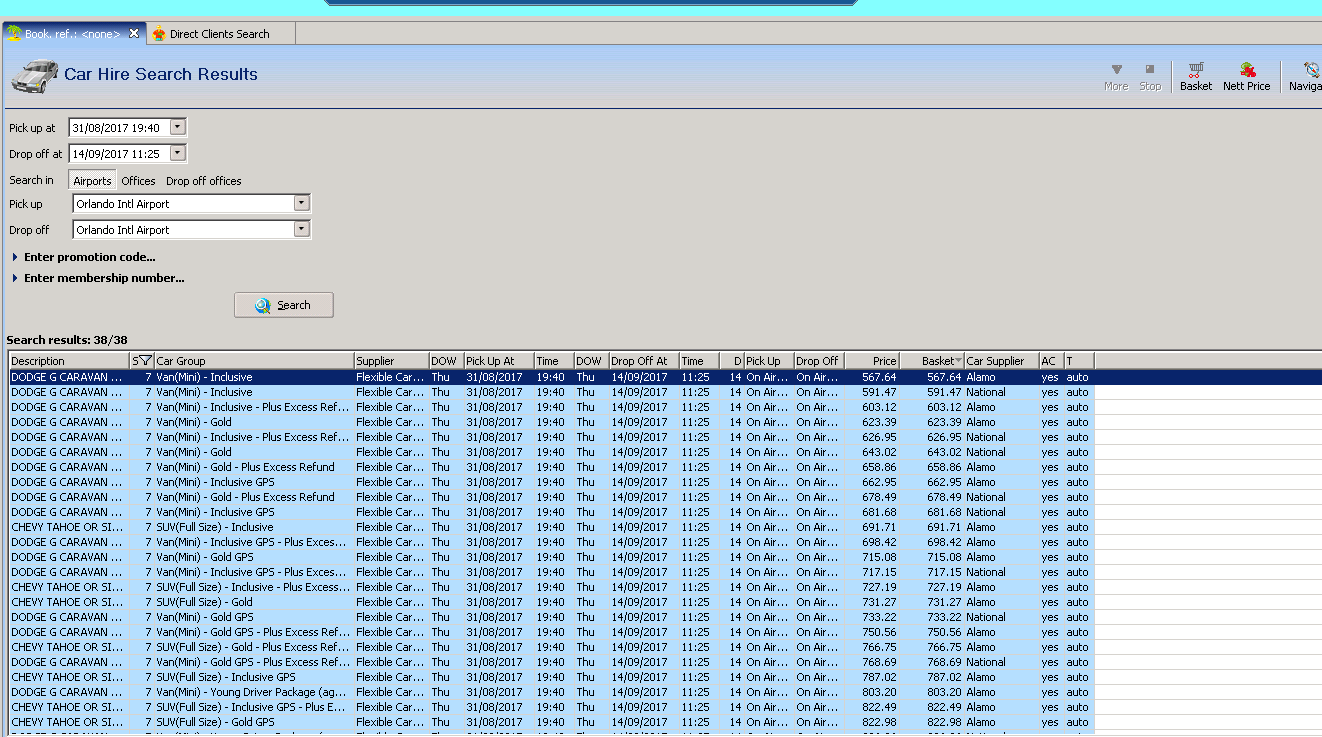Select the result row priced 626.95

pyautogui.click(x=551, y=437)
